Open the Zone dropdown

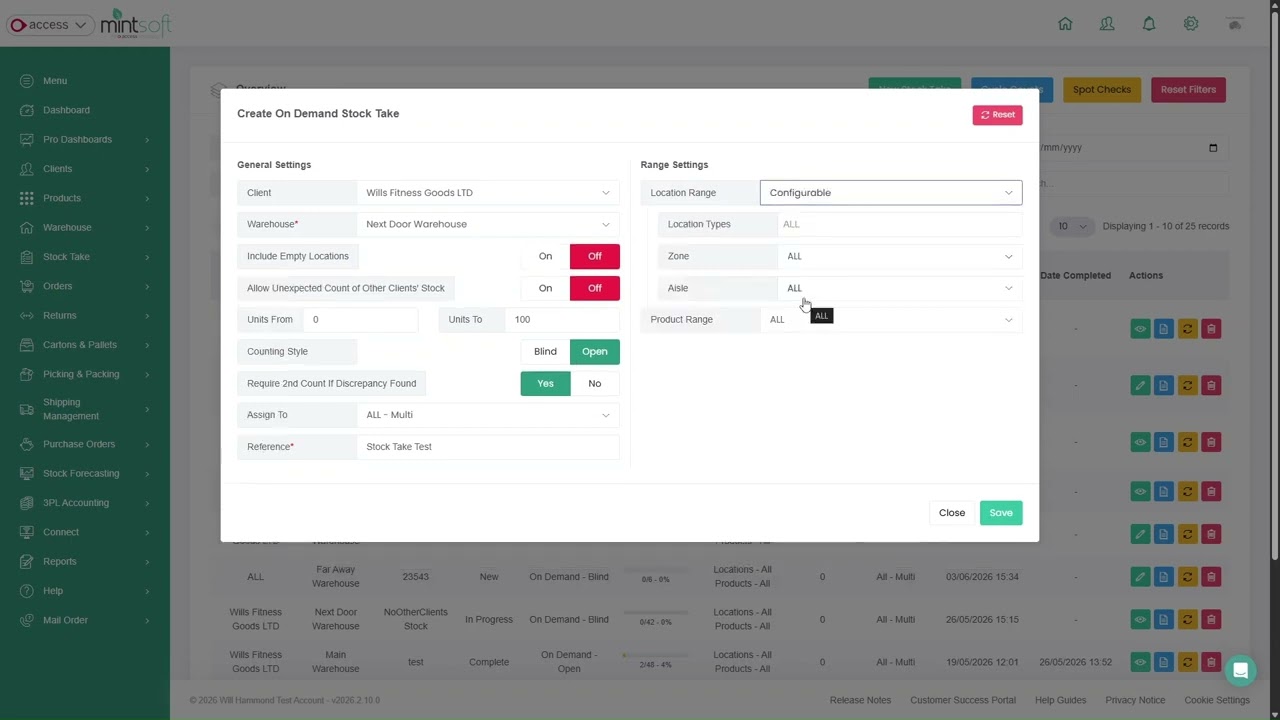[x=900, y=256]
